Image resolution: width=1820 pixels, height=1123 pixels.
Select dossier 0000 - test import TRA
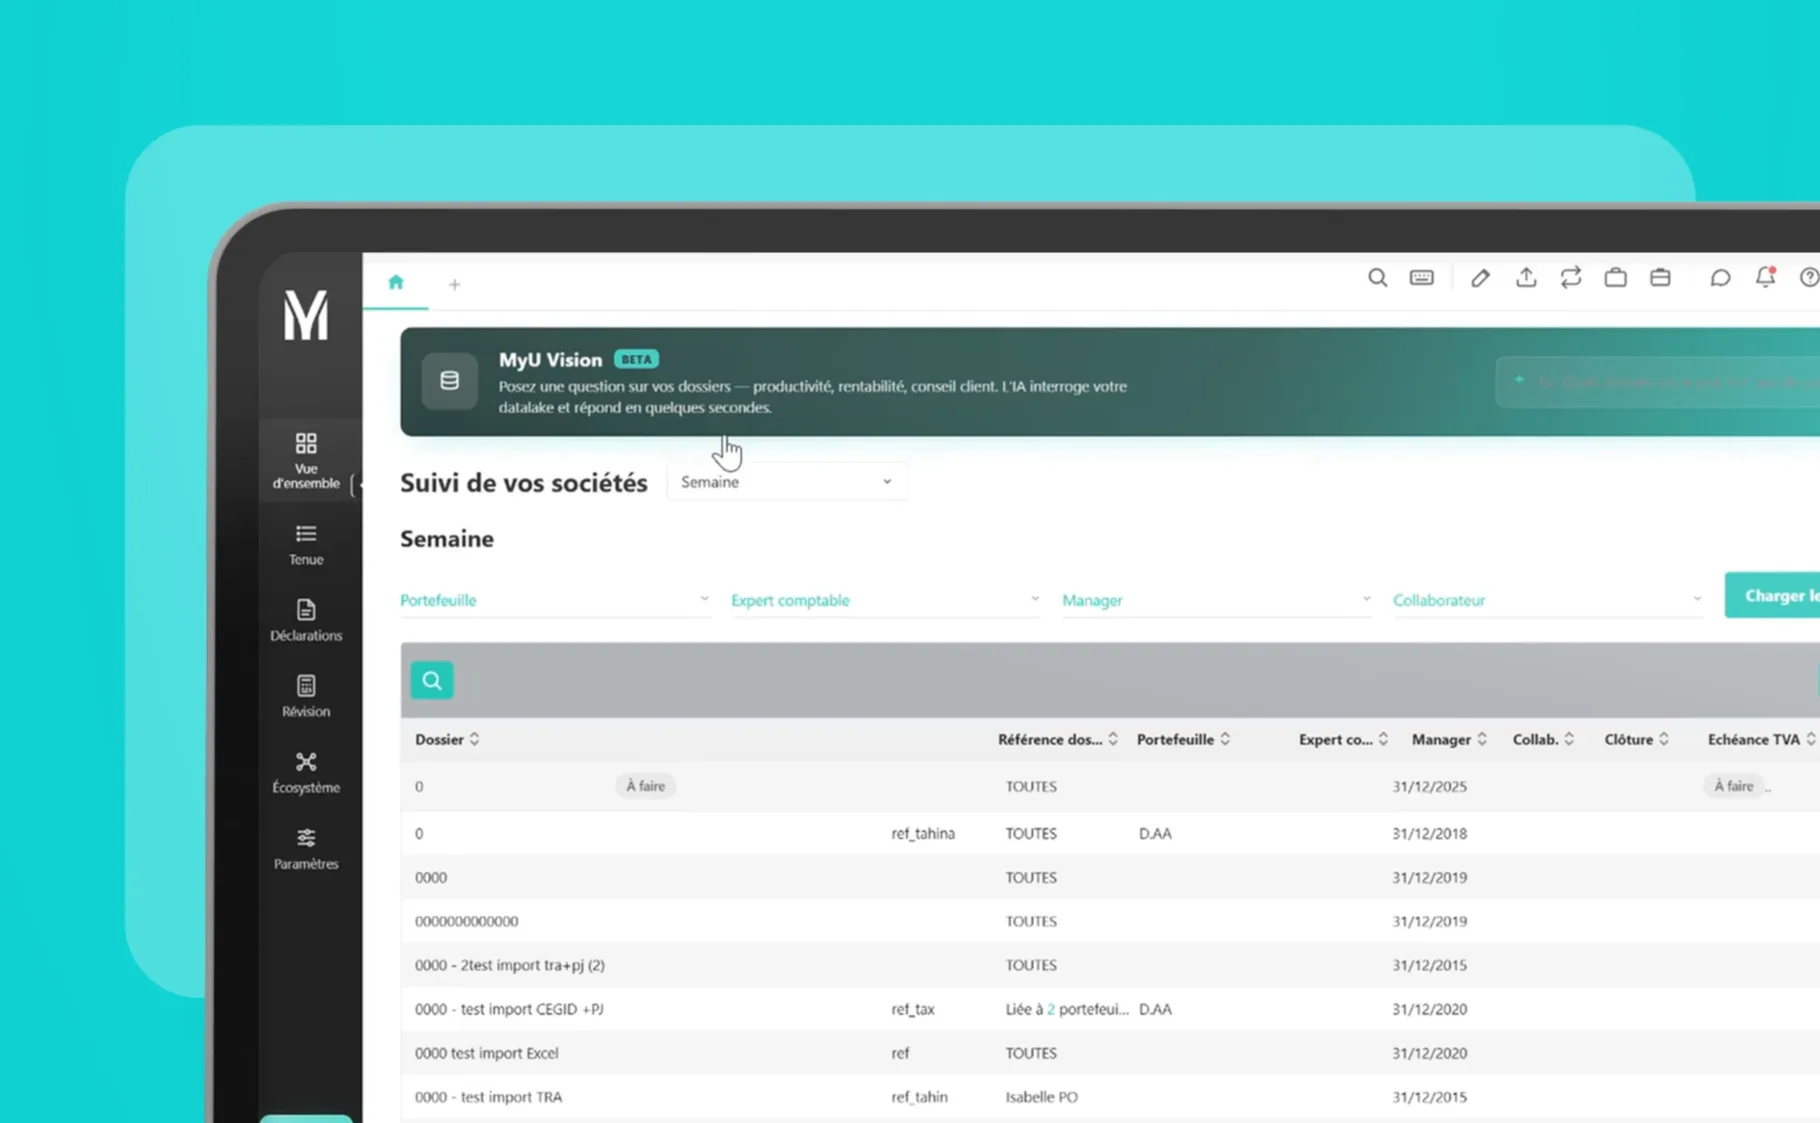pos(488,1097)
